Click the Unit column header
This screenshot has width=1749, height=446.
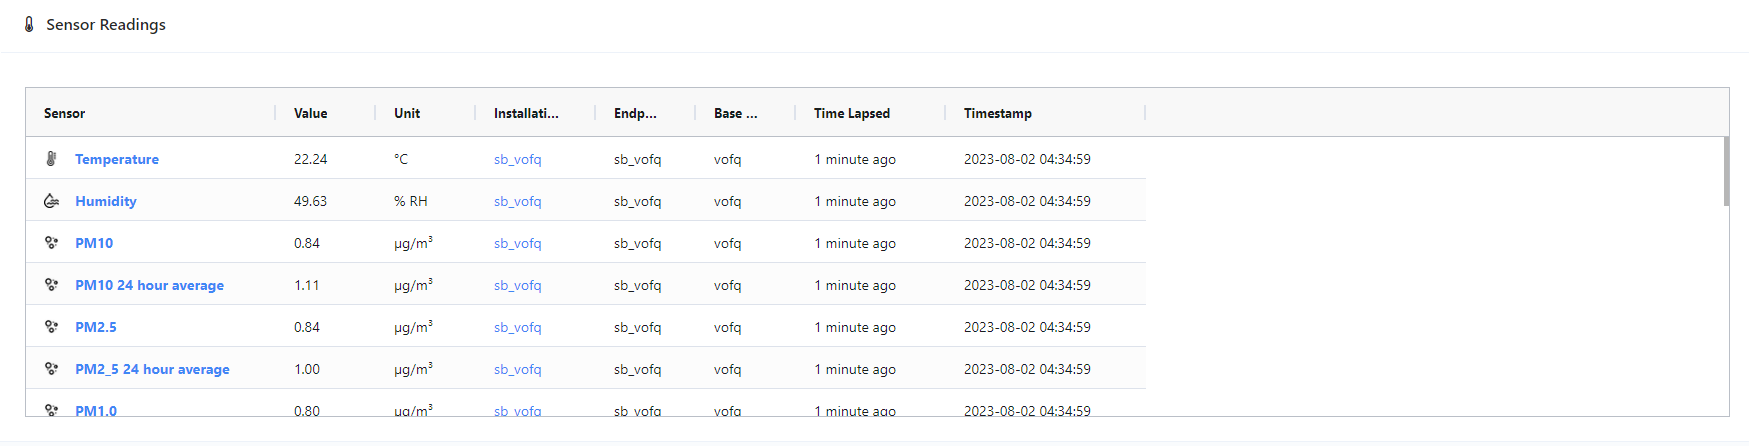click(x=407, y=113)
